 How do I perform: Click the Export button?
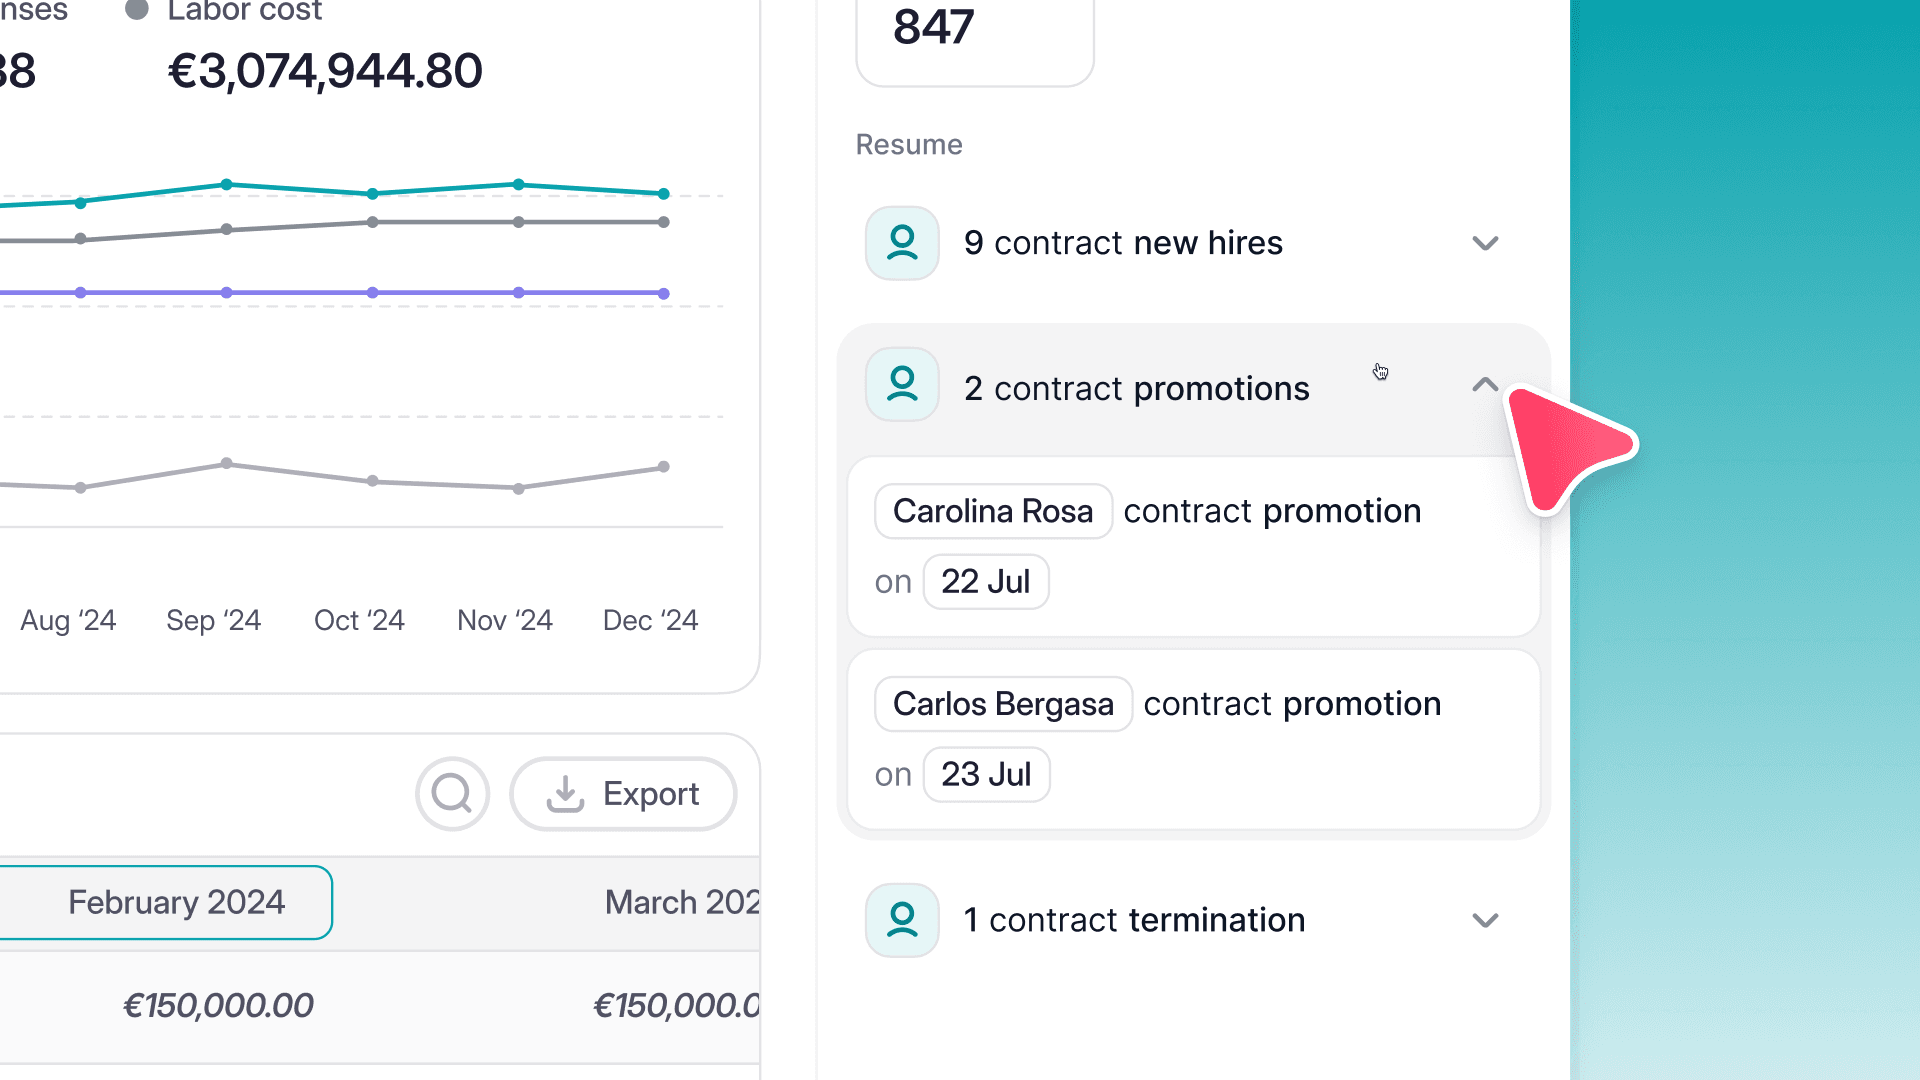pyautogui.click(x=622, y=793)
